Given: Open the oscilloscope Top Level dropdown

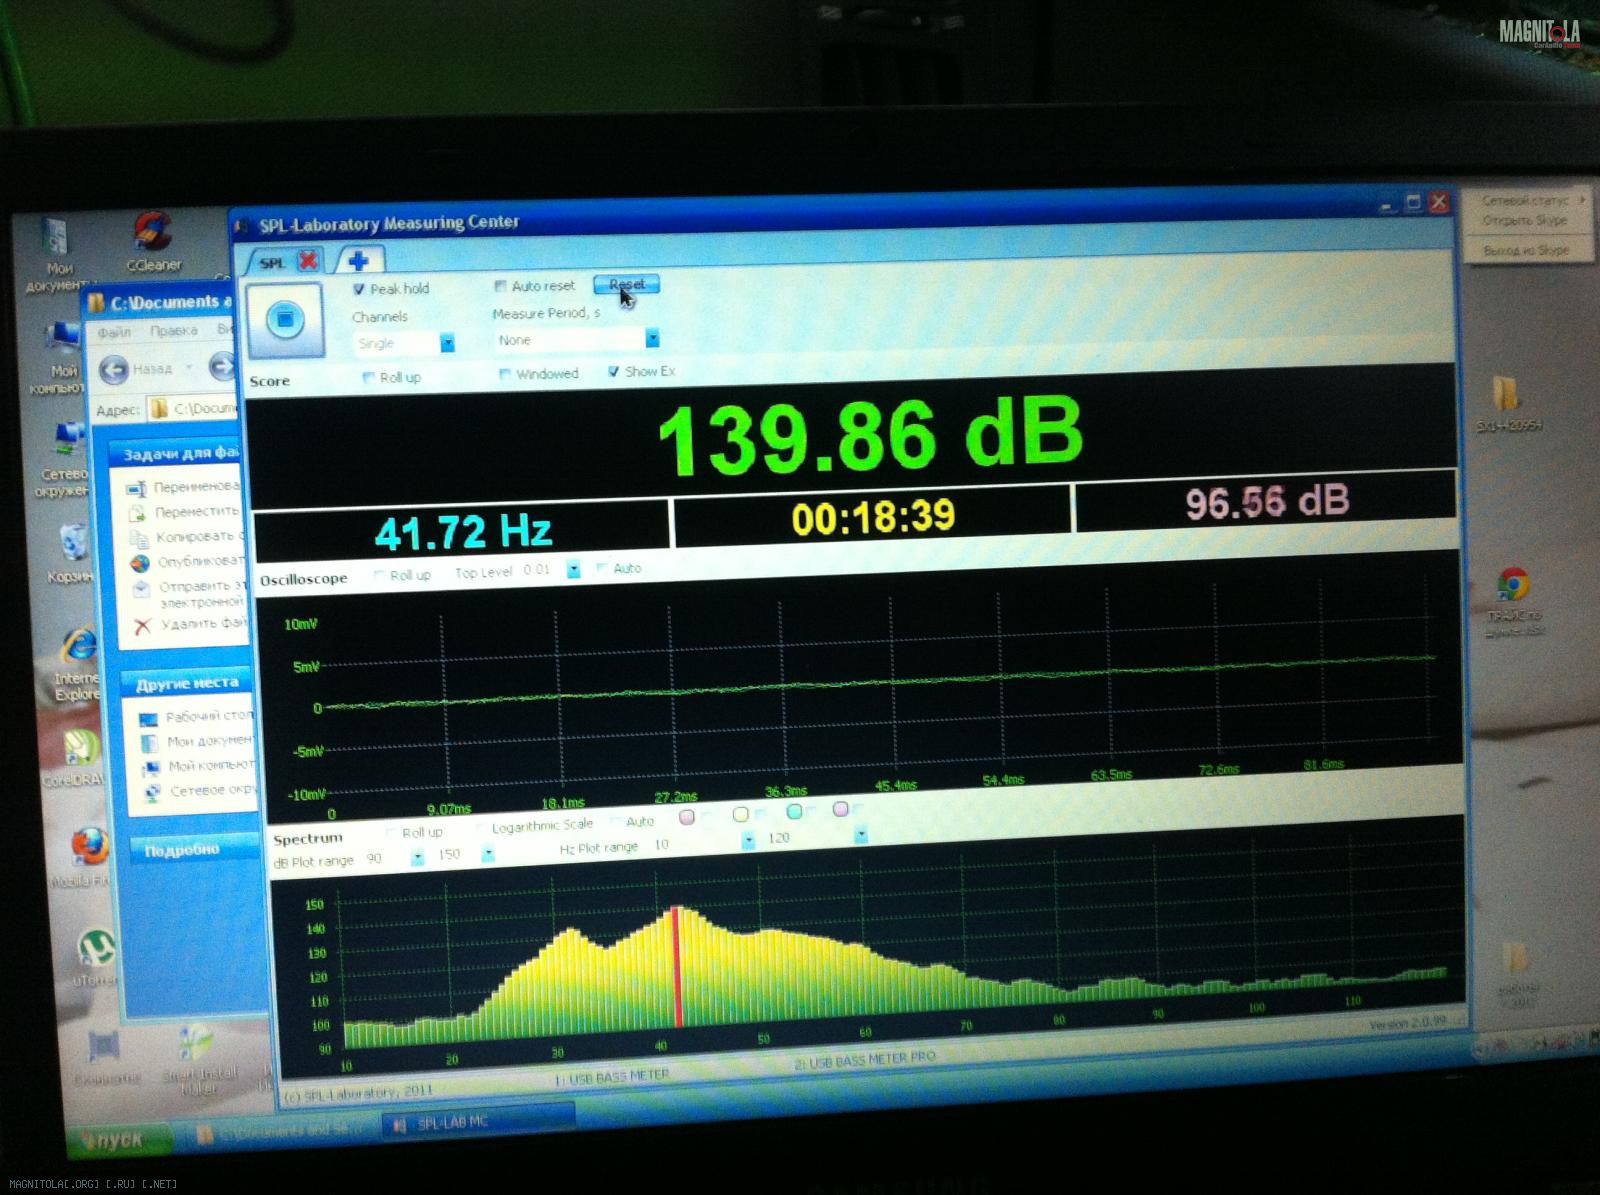Looking at the screenshot, I should [x=573, y=569].
